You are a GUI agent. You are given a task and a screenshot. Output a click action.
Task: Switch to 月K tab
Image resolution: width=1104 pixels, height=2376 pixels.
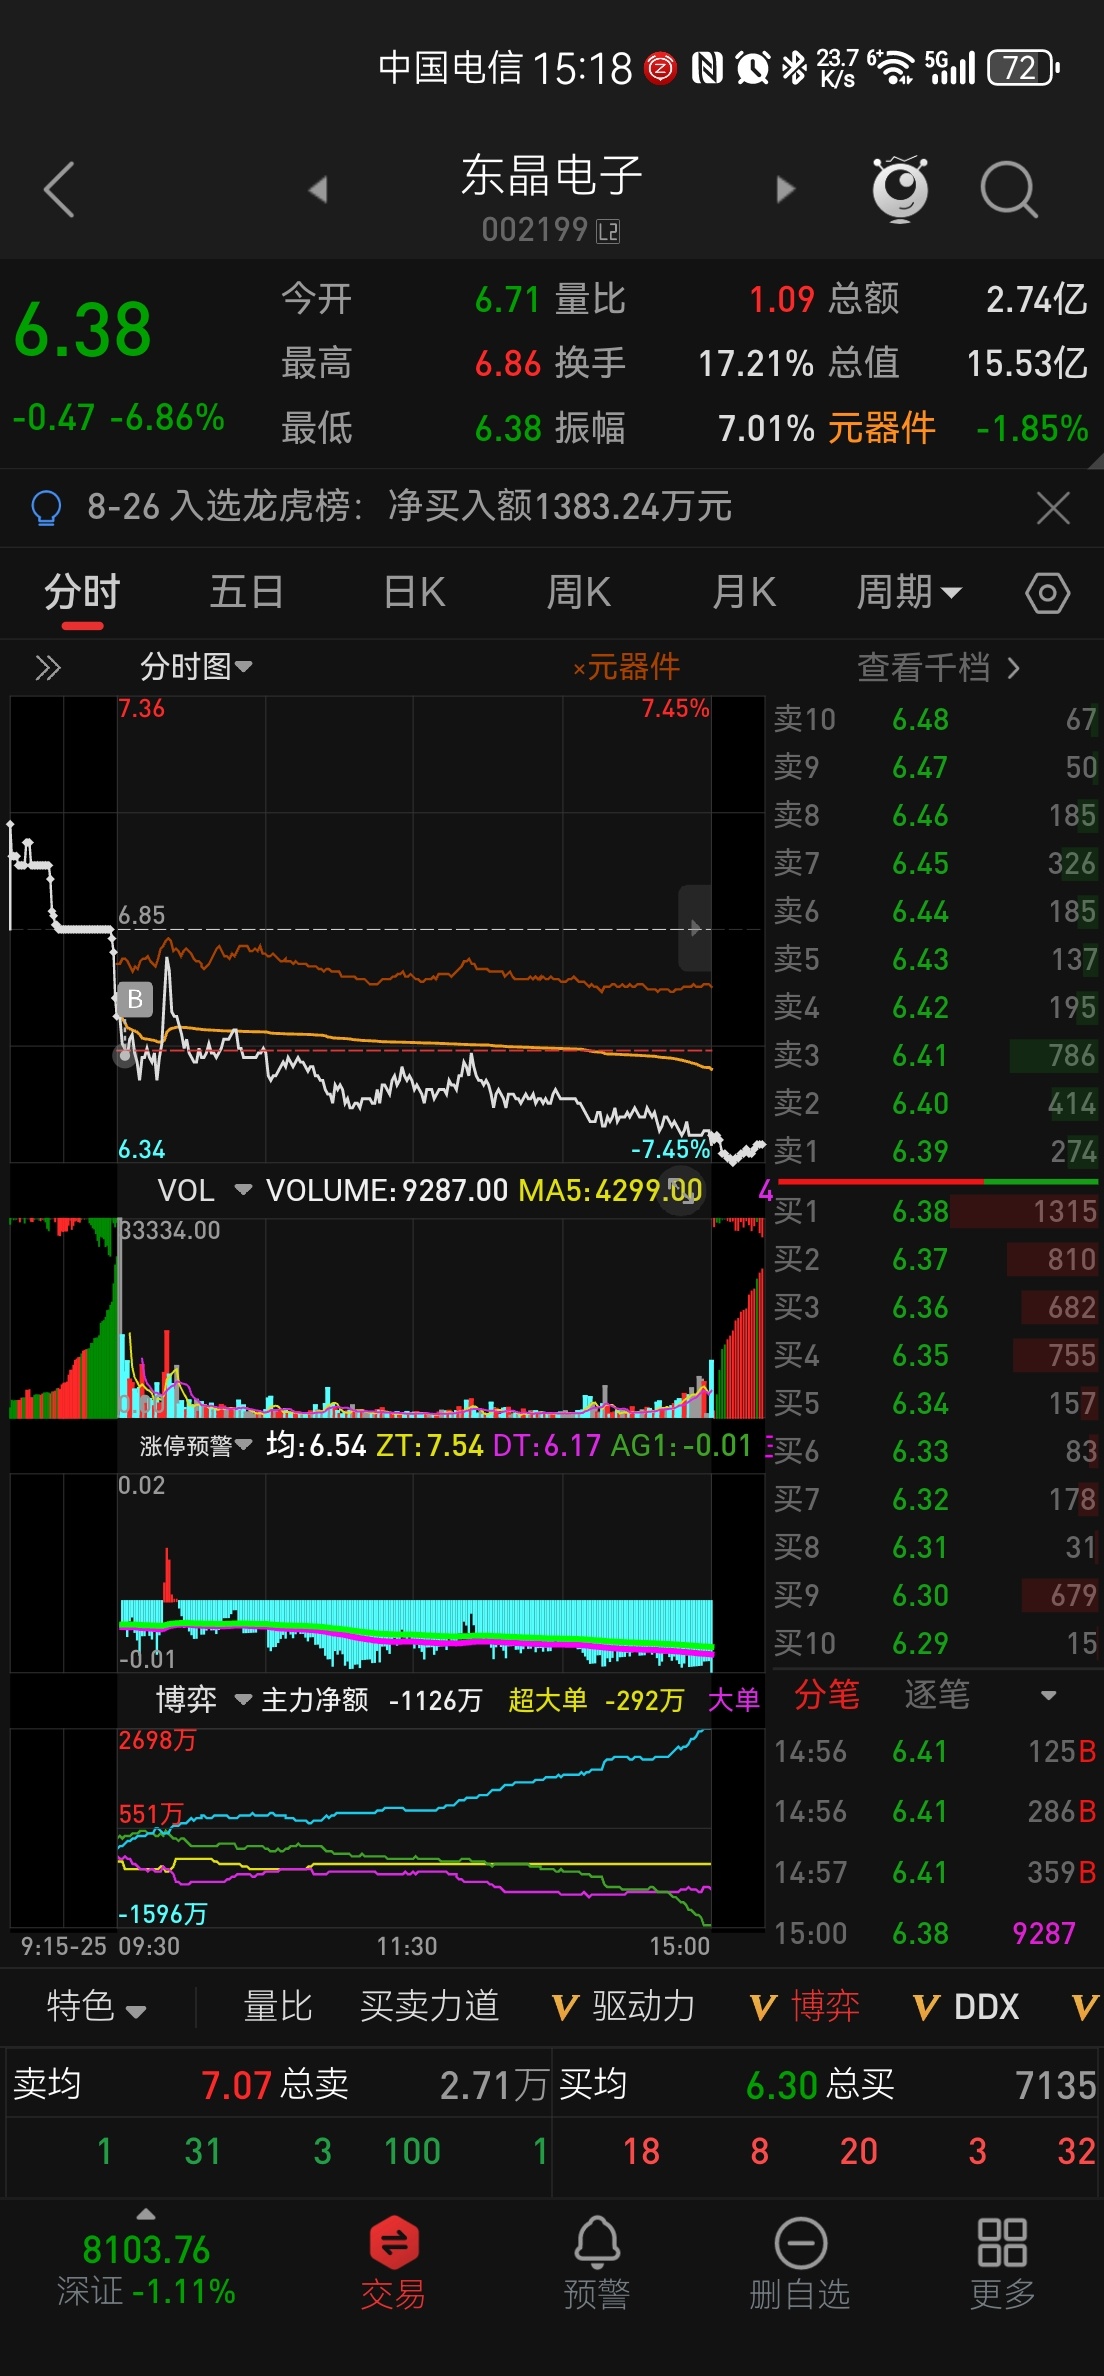743,593
